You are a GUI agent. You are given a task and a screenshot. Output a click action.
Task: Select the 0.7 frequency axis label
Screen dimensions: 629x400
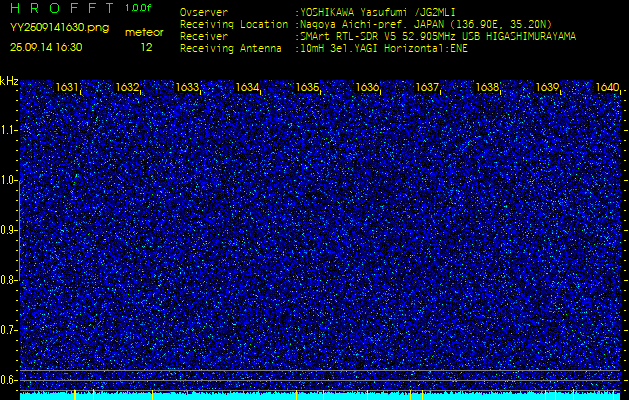[x=8, y=330]
